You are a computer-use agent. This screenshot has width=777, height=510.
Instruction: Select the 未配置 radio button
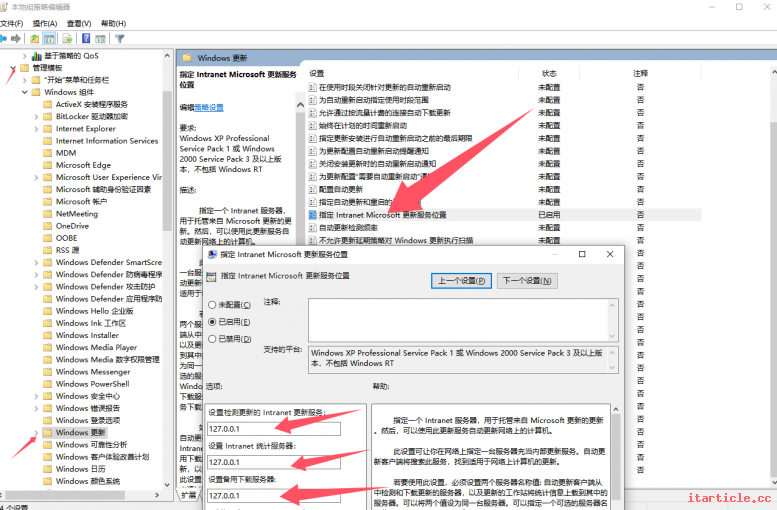click(x=211, y=305)
